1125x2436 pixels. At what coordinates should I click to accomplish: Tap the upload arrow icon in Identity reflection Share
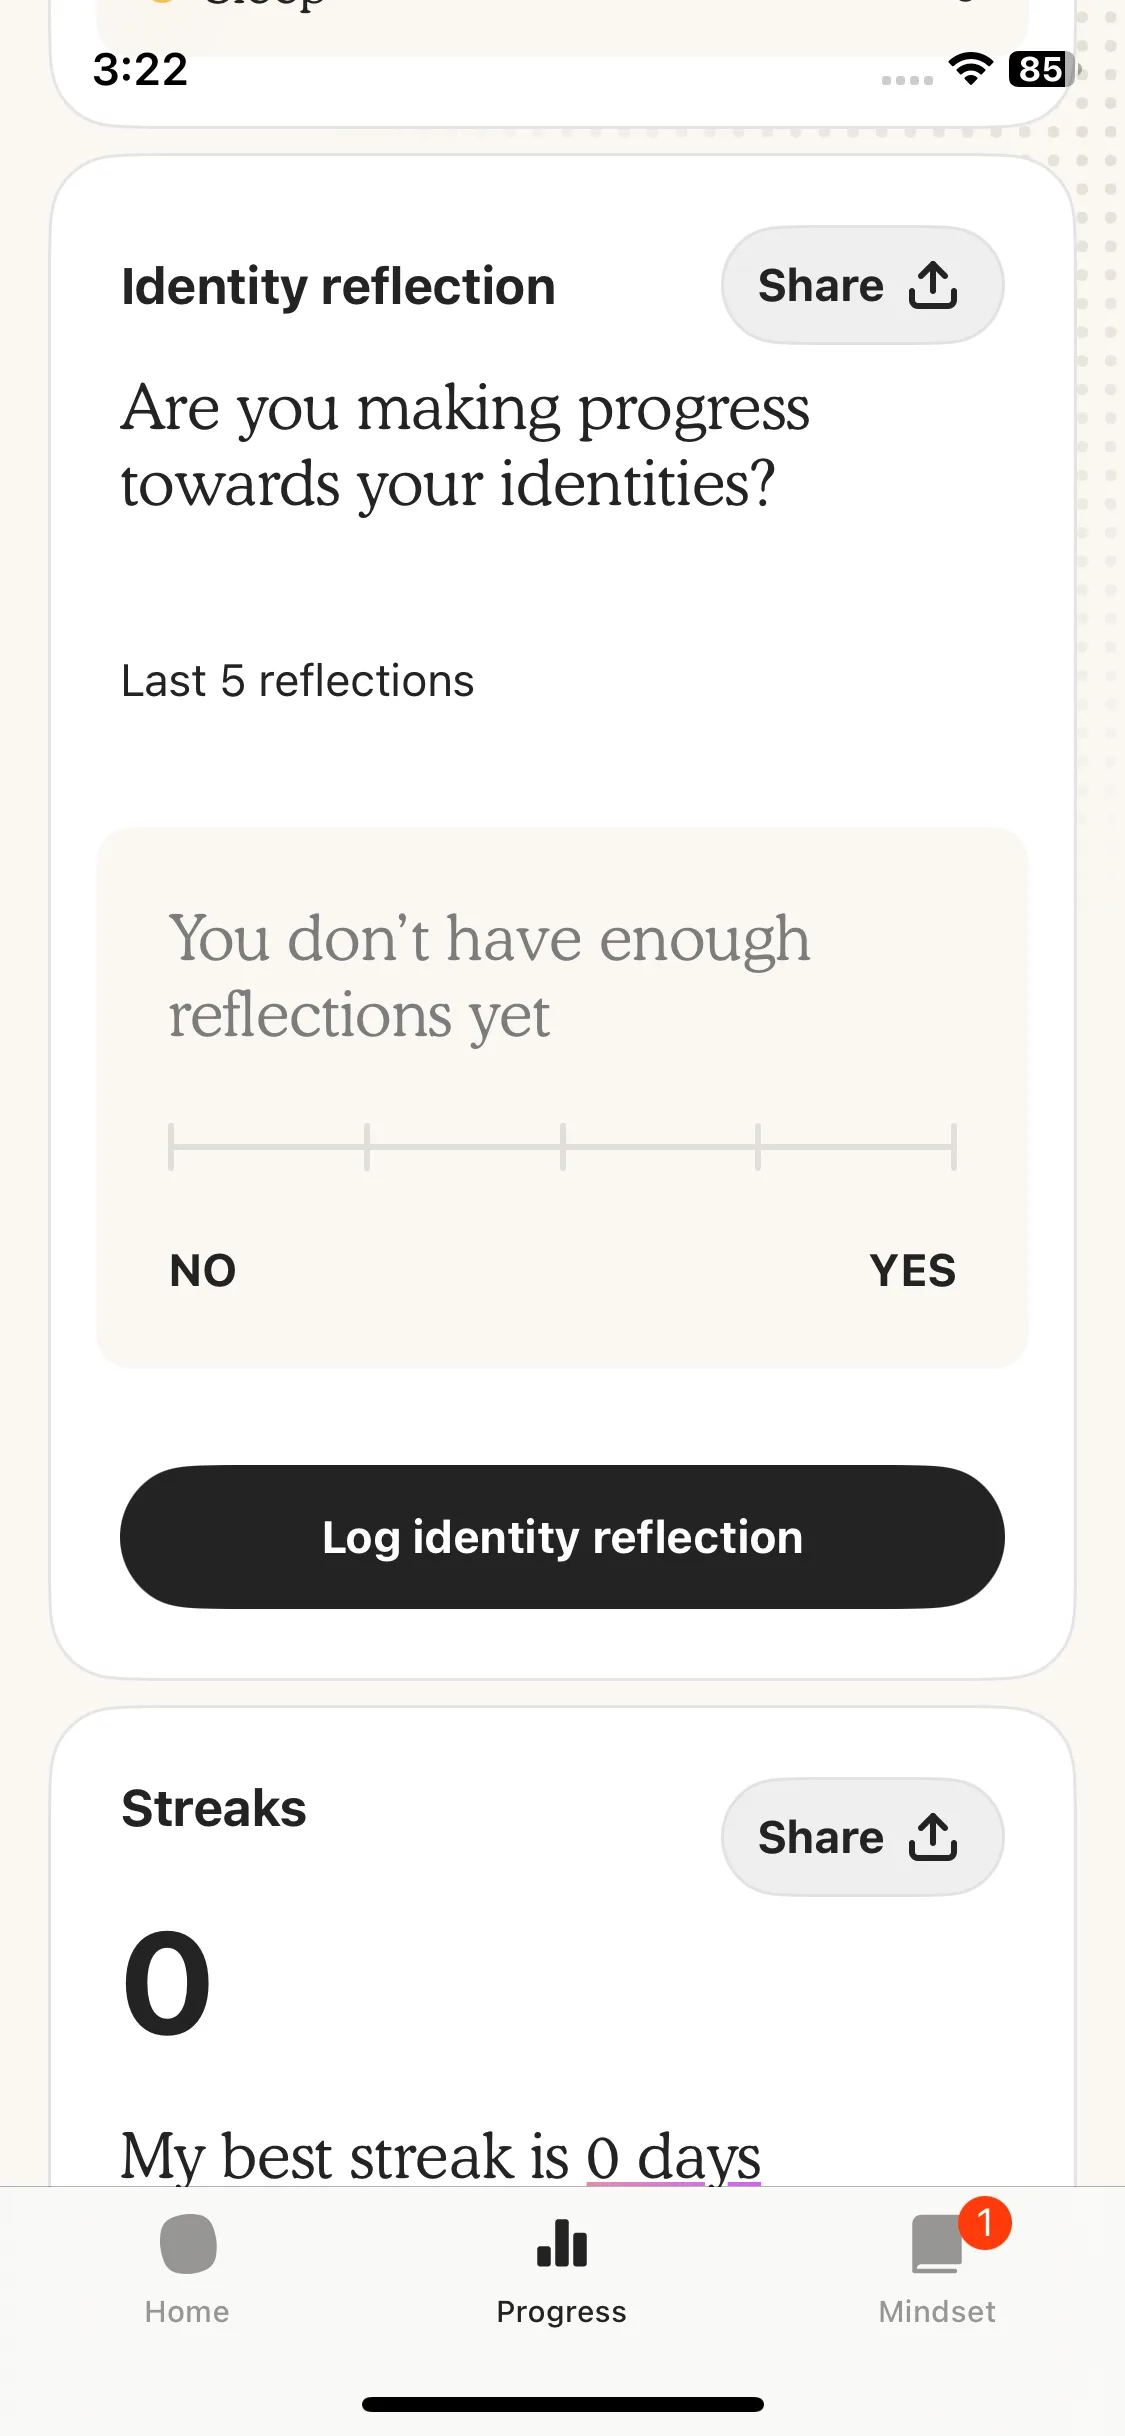933,285
